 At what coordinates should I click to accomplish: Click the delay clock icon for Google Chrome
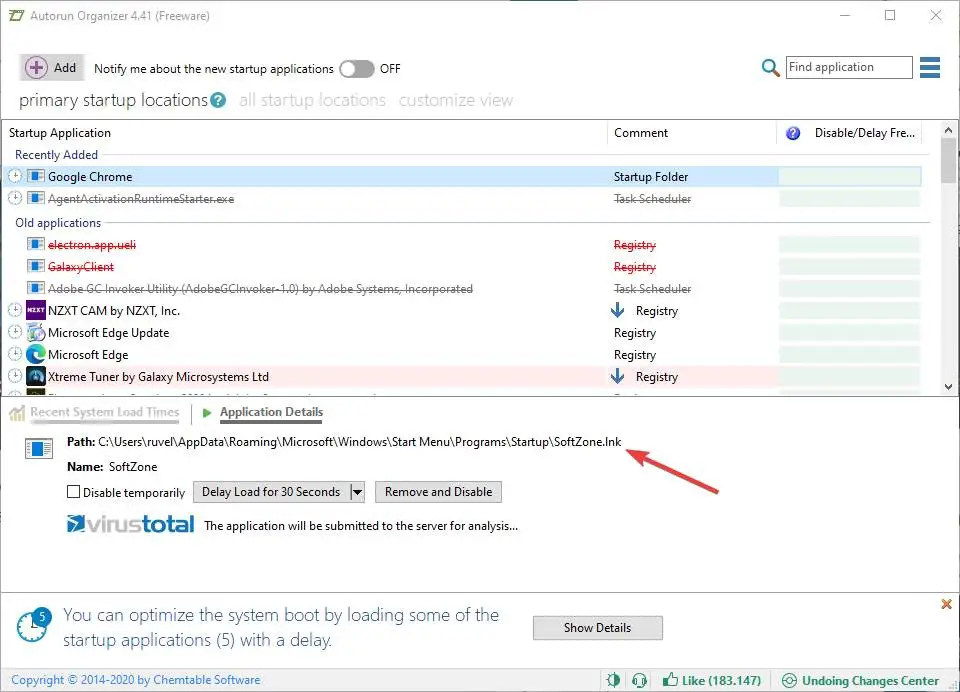[x=15, y=176]
